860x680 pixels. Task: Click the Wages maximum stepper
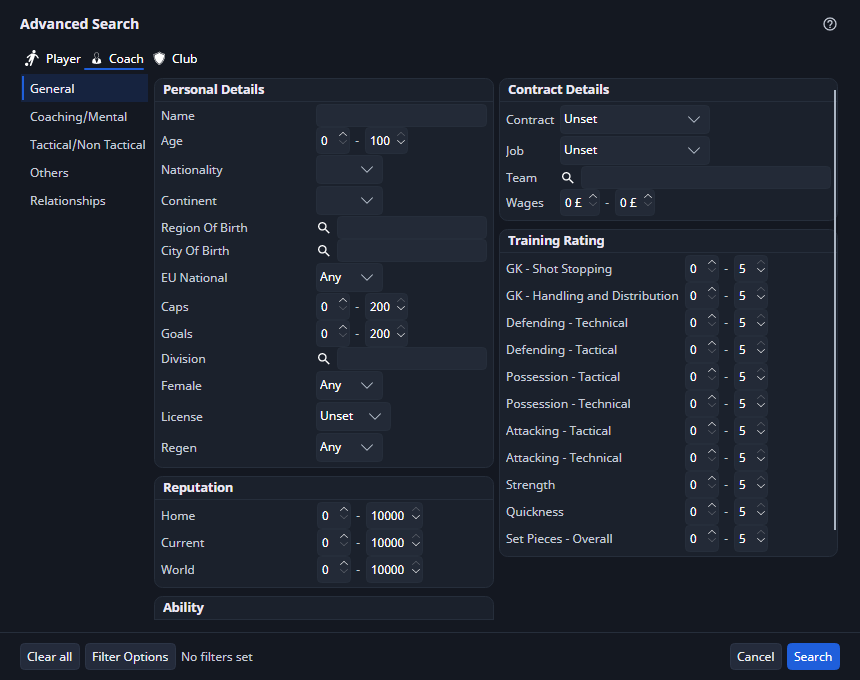tap(635, 203)
